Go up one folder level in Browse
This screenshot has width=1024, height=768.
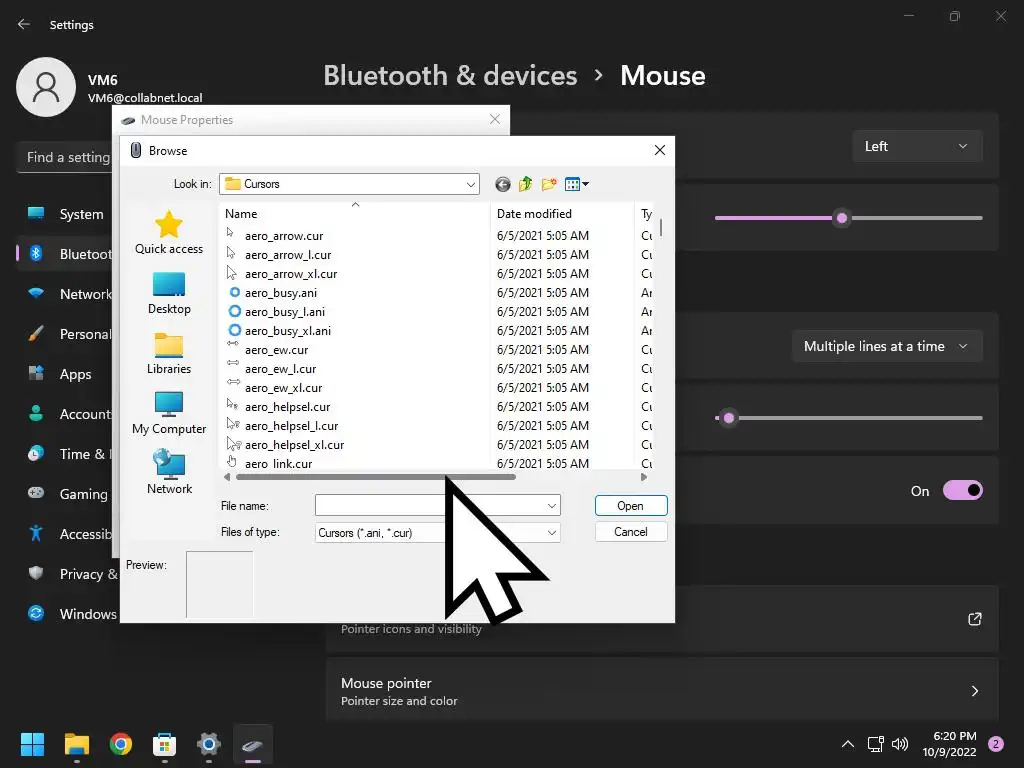pyautogui.click(x=526, y=184)
